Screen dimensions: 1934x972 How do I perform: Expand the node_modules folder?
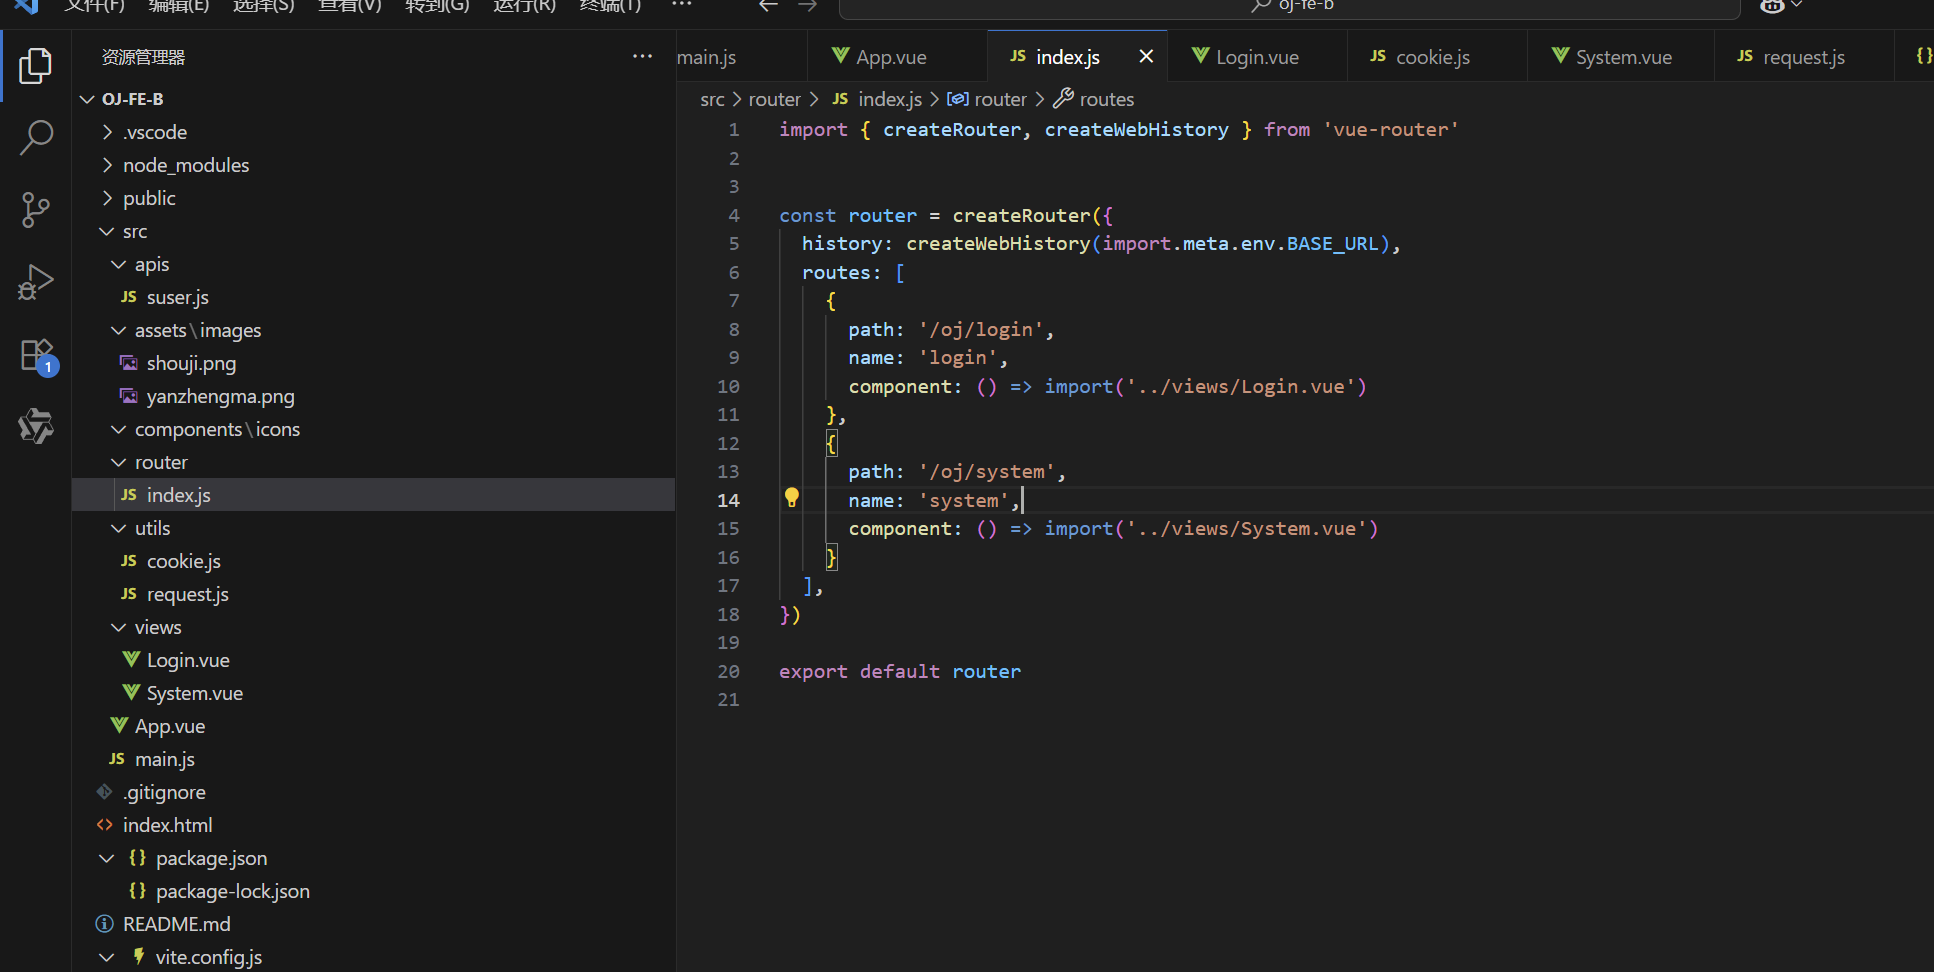click(x=107, y=165)
